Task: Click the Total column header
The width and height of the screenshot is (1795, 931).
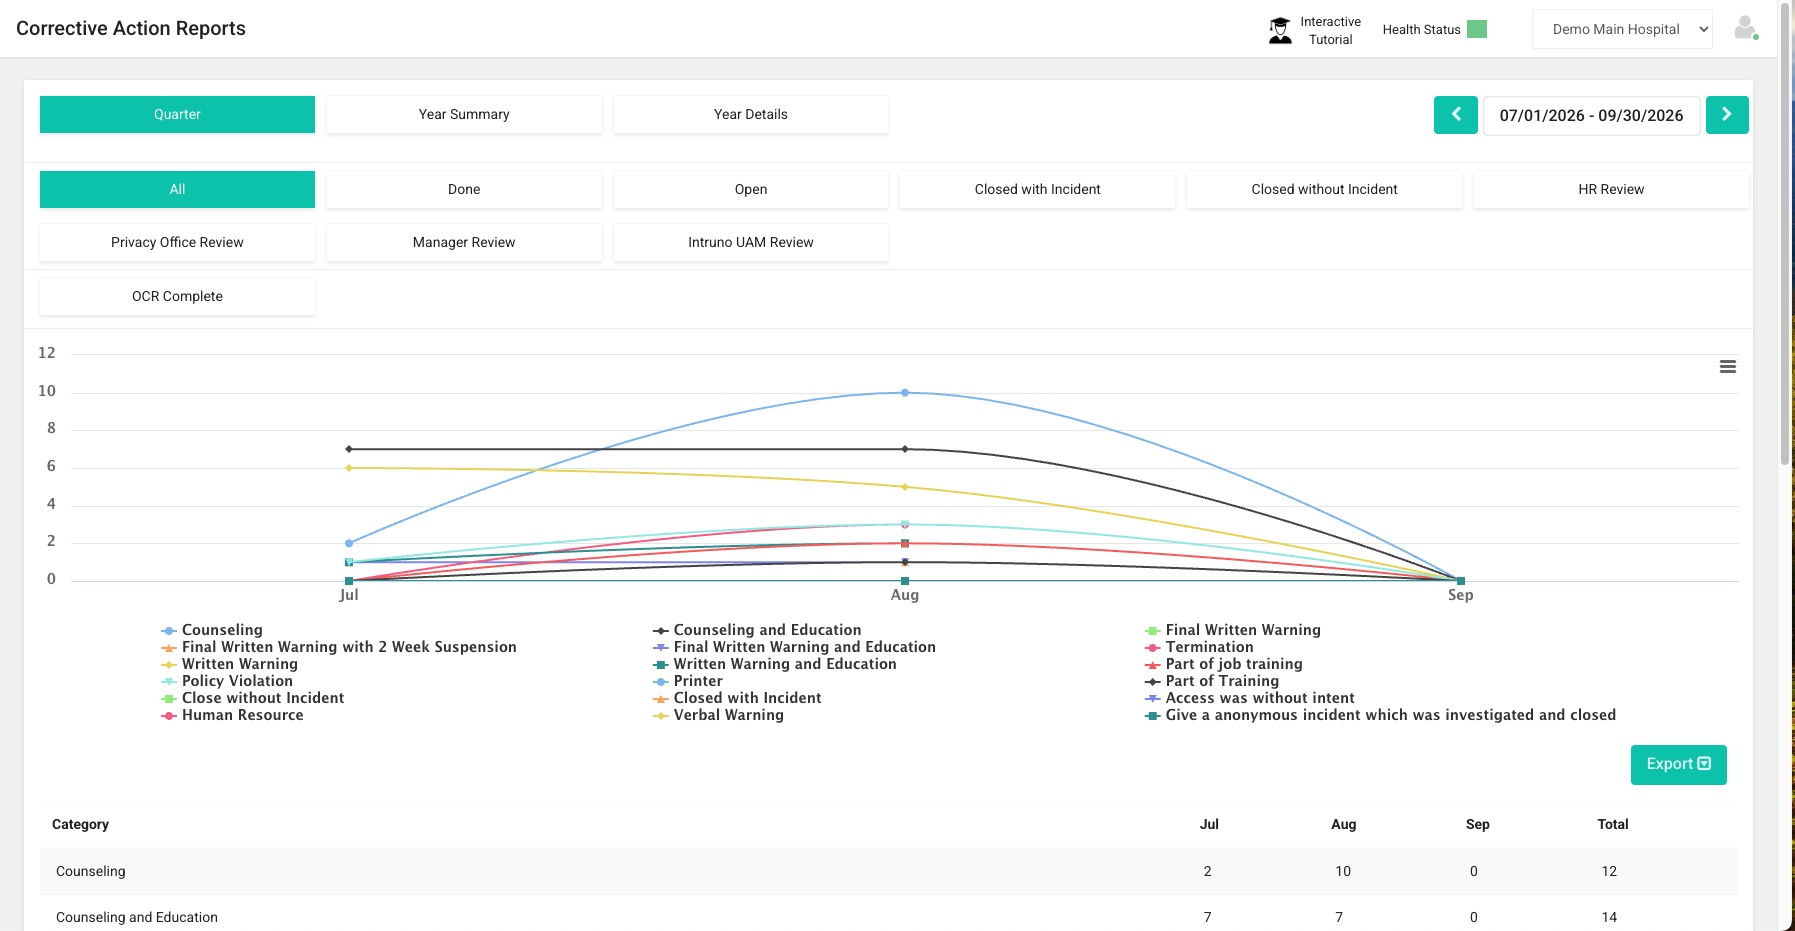Action: coord(1612,824)
